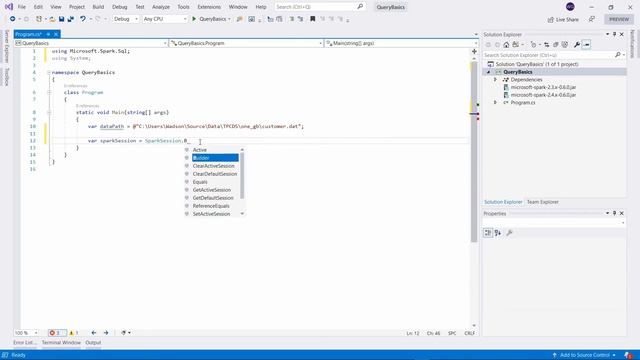Click the warning count indicator

[x=73, y=333]
